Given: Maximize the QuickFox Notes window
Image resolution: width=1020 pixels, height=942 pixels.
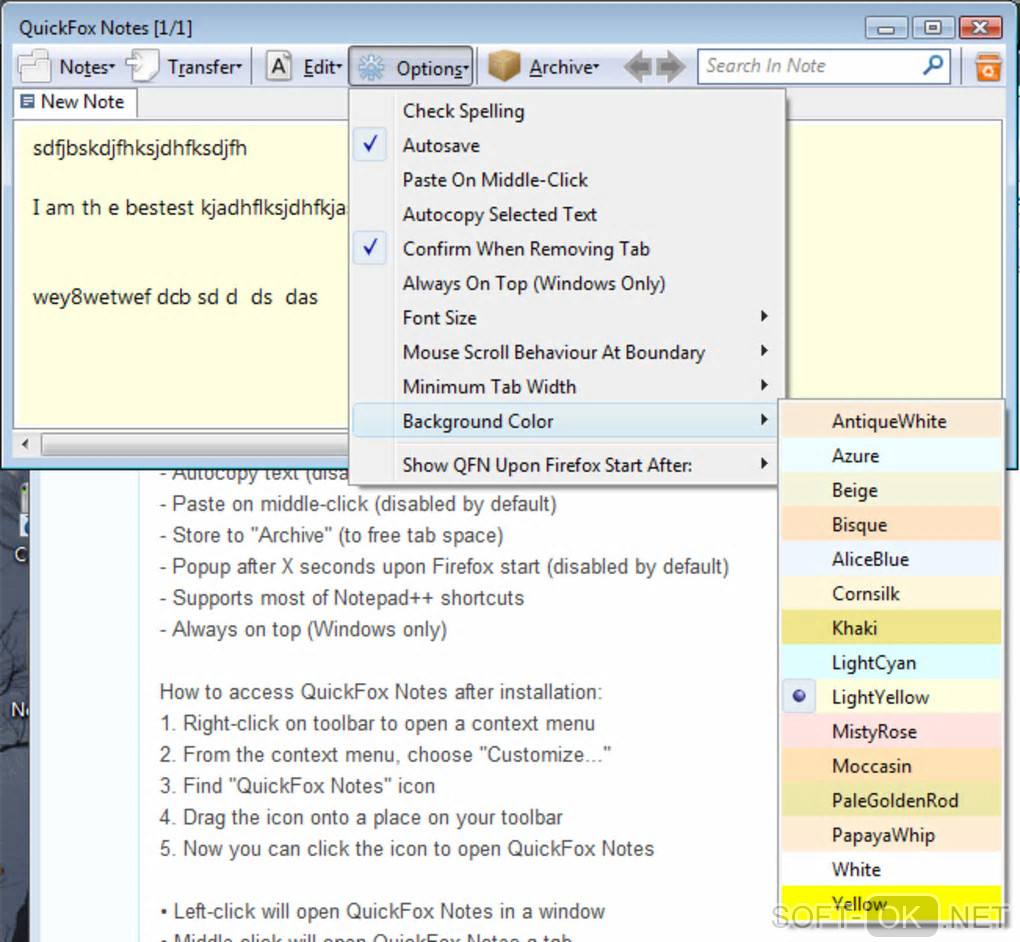Looking at the screenshot, I should (933, 27).
